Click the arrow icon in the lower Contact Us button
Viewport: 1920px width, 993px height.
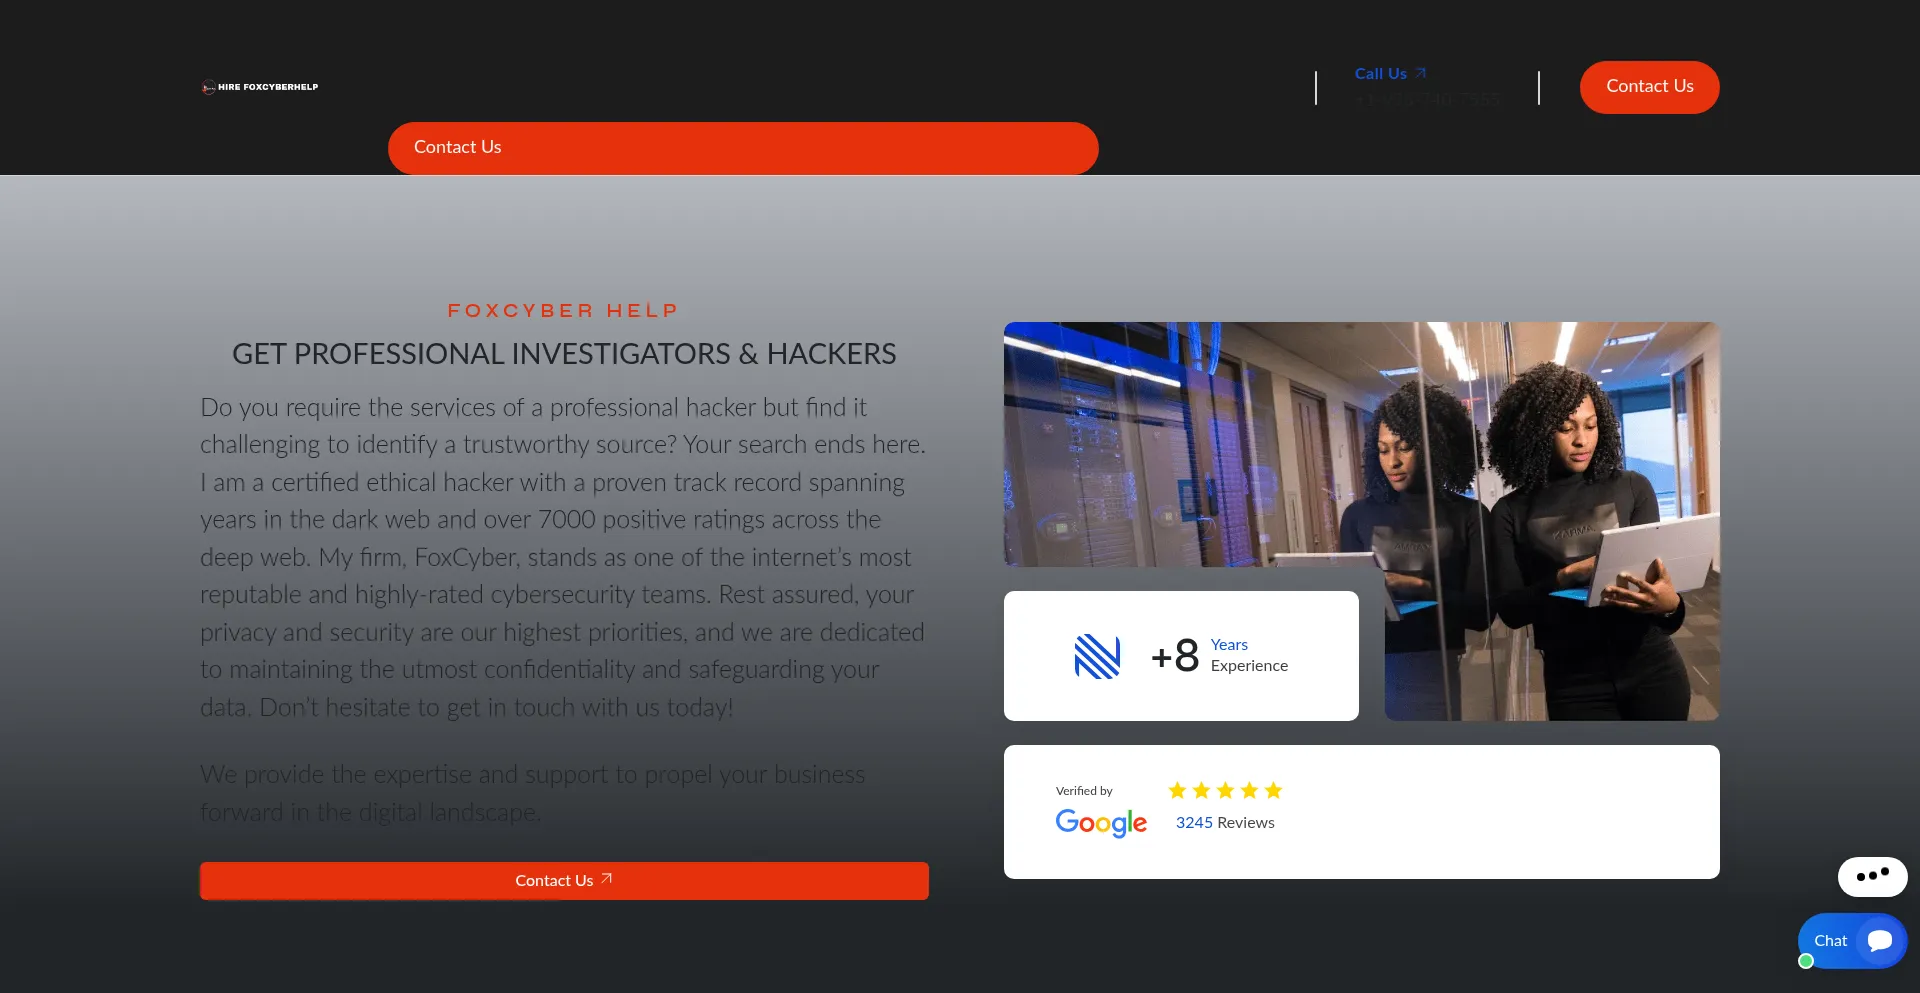pyautogui.click(x=606, y=879)
